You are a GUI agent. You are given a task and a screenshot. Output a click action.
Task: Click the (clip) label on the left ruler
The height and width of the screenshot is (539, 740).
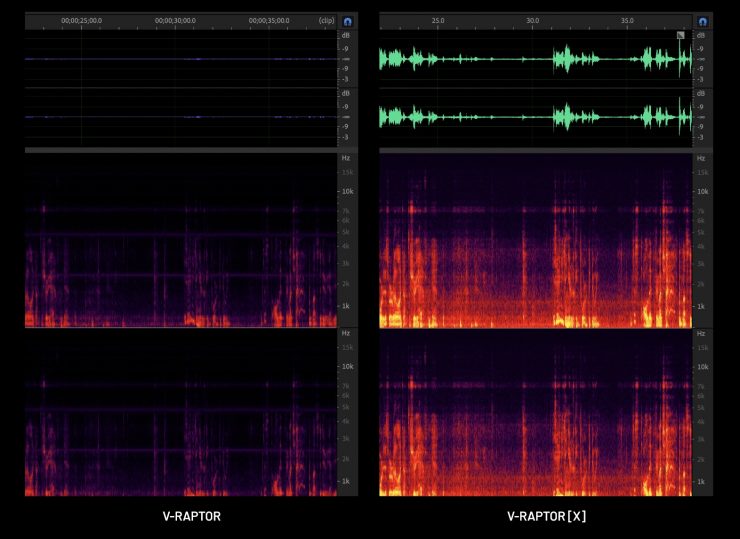pyautogui.click(x=326, y=20)
